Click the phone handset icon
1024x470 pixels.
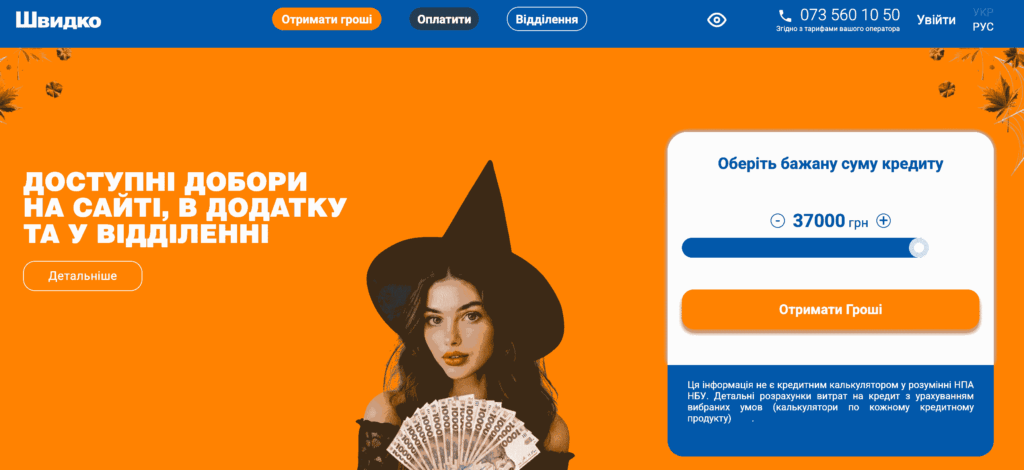(785, 16)
